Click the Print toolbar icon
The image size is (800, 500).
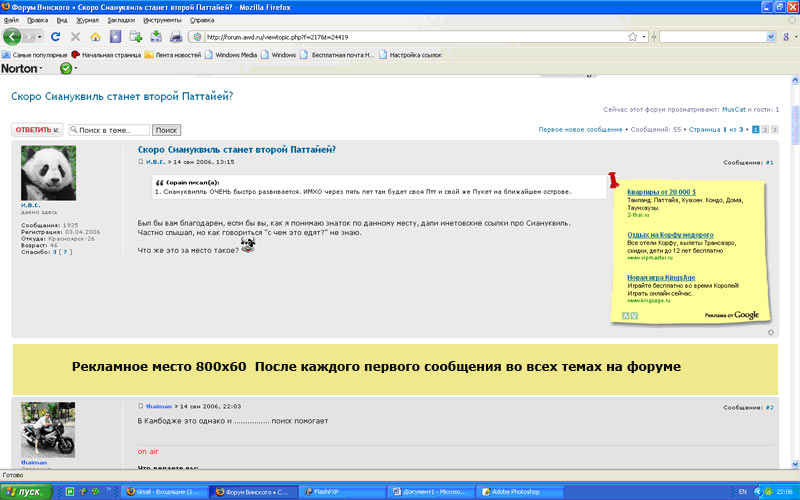pyautogui.click(x=176, y=37)
